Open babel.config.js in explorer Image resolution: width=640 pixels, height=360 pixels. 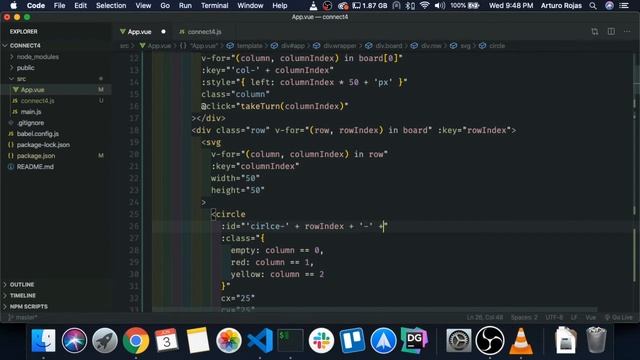[x=38, y=134]
